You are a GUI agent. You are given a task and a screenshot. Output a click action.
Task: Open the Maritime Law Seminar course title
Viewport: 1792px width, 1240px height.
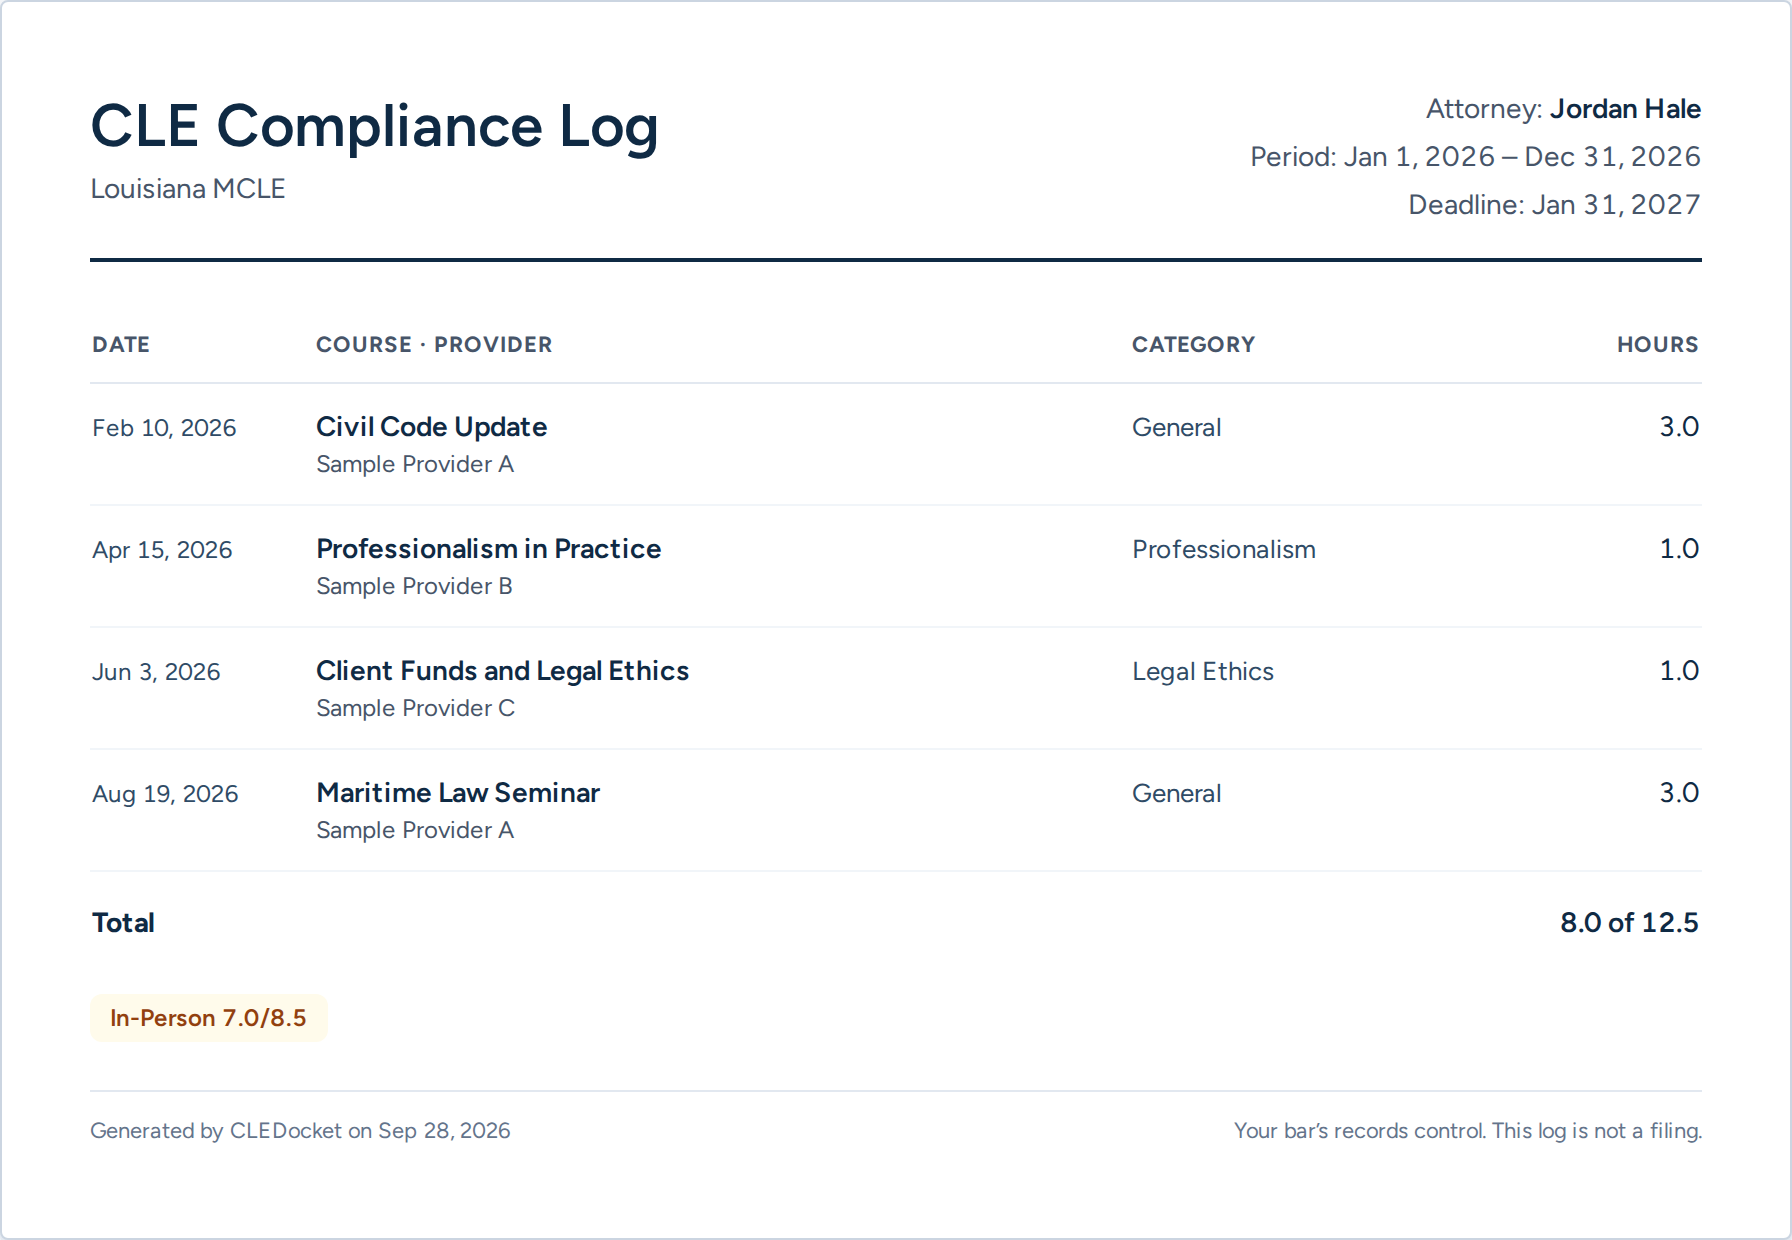pos(458,793)
